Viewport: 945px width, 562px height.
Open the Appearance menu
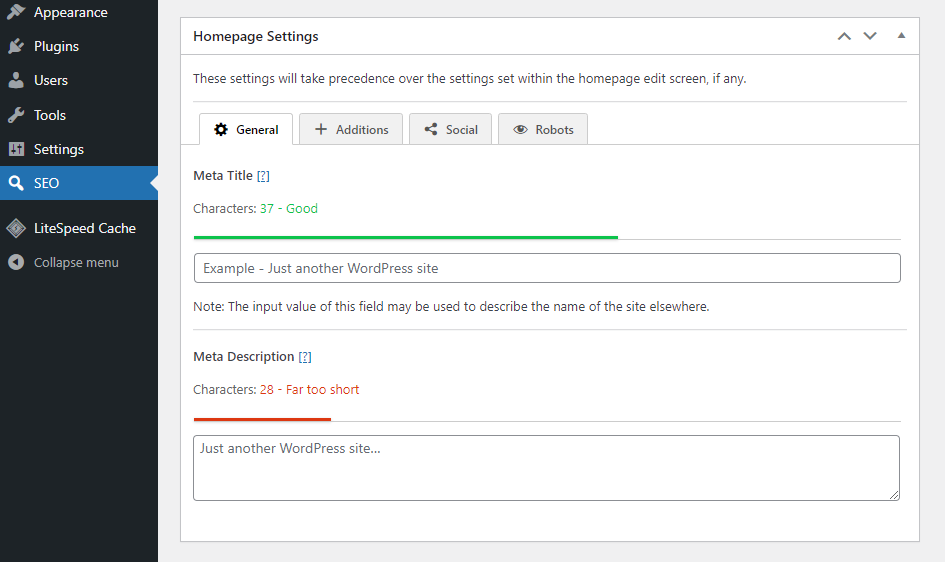(79, 12)
